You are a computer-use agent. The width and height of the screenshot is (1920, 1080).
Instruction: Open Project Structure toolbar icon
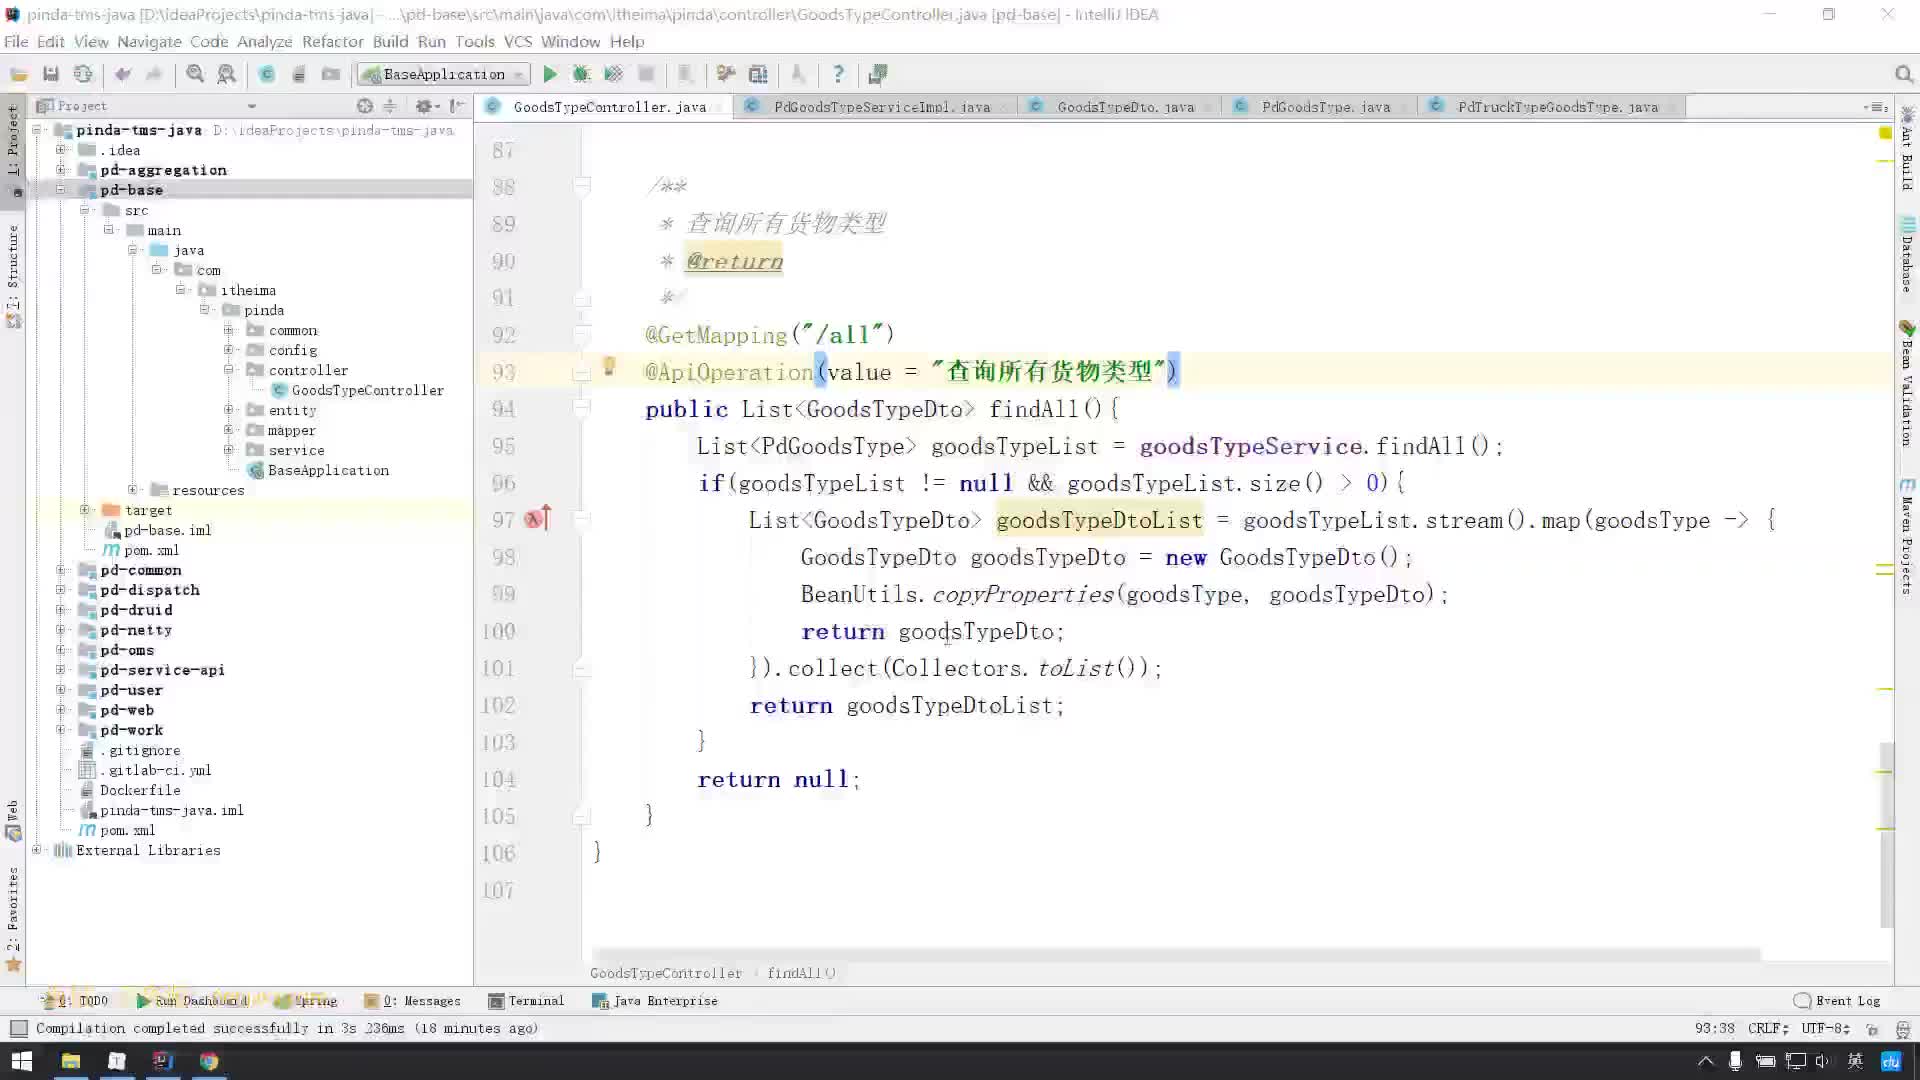click(x=758, y=74)
